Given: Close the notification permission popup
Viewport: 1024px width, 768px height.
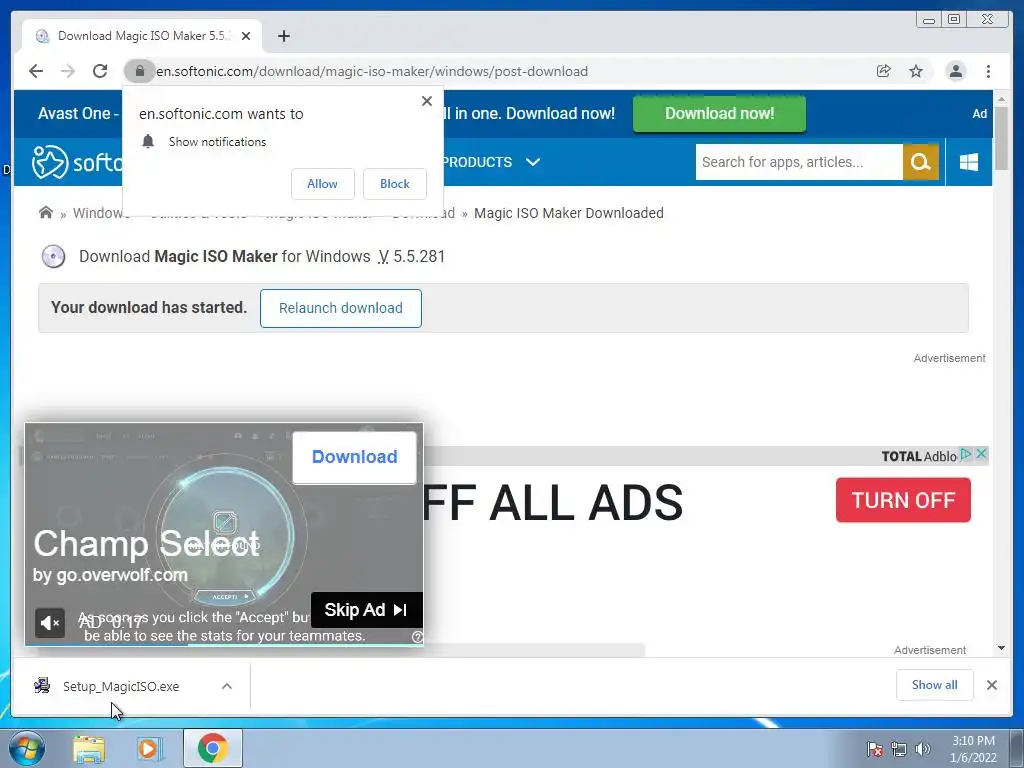Looking at the screenshot, I should 427,101.
